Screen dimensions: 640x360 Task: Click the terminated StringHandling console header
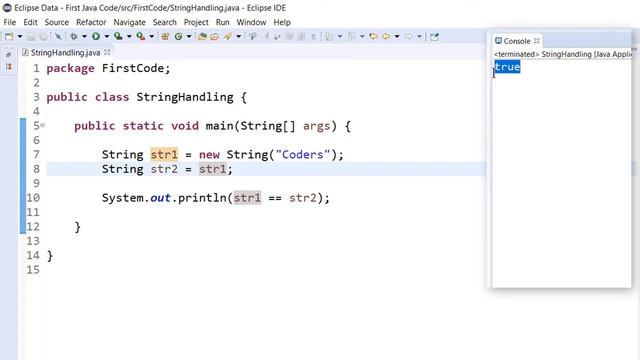562,54
